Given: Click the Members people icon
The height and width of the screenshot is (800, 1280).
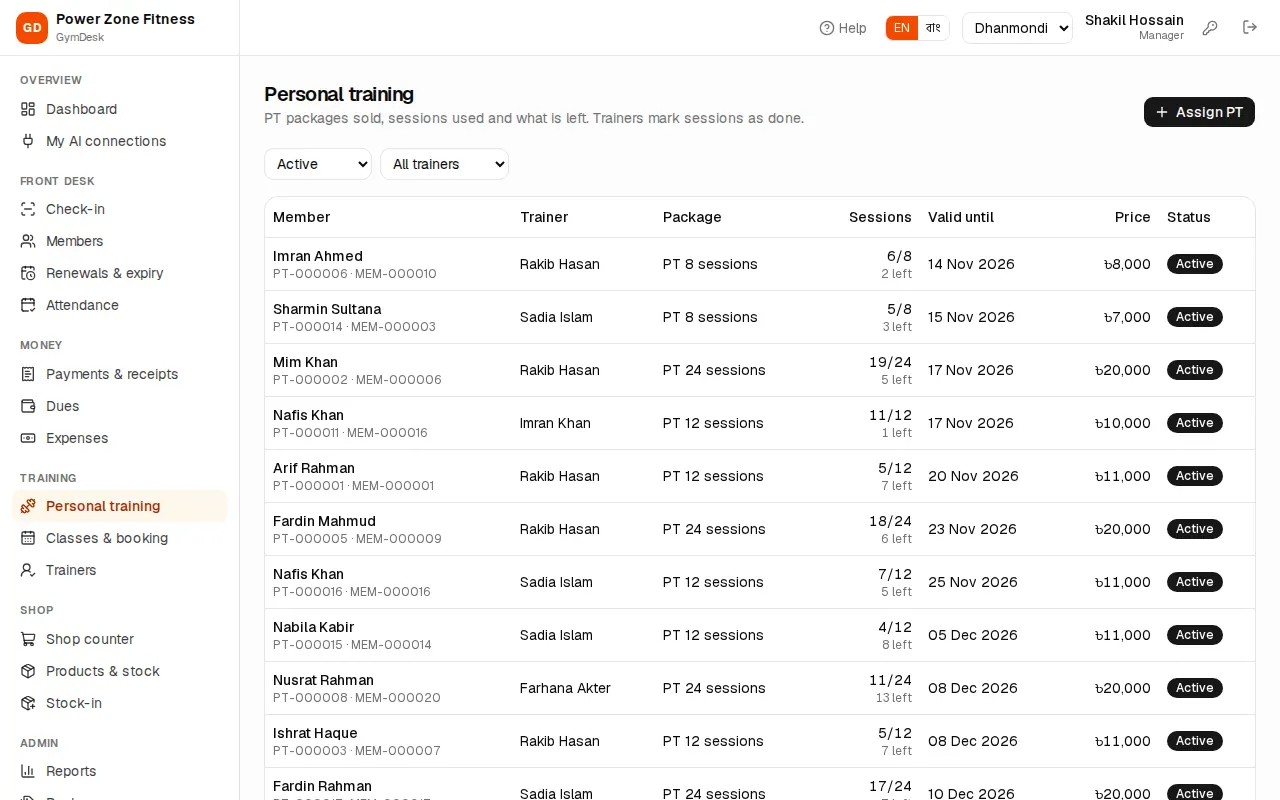Looking at the screenshot, I should pos(28,241).
